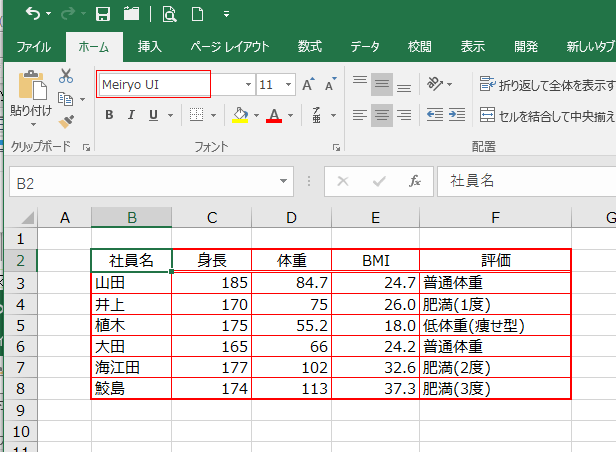The height and width of the screenshot is (452, 616).
Task: Select cell F5 containing 低体重(痩せ型)
Action: pyautogui.click(x=495, y=325)
